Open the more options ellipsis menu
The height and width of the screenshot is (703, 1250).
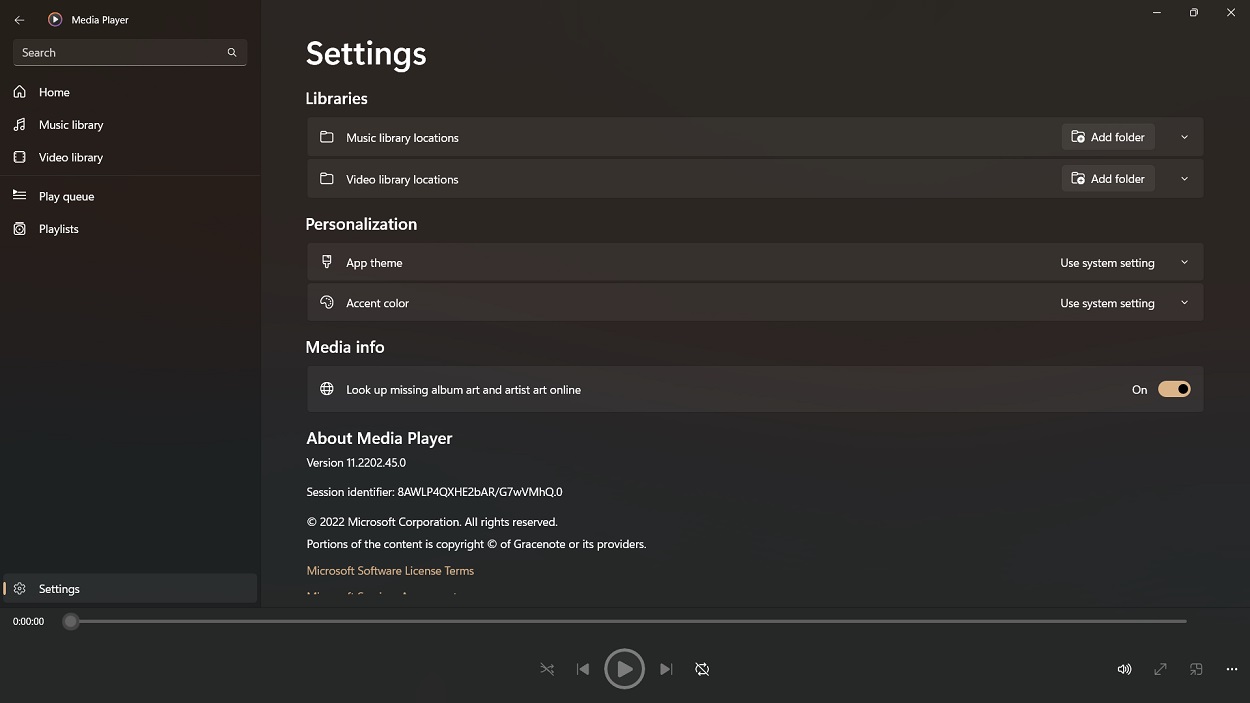coord(1232,669)
